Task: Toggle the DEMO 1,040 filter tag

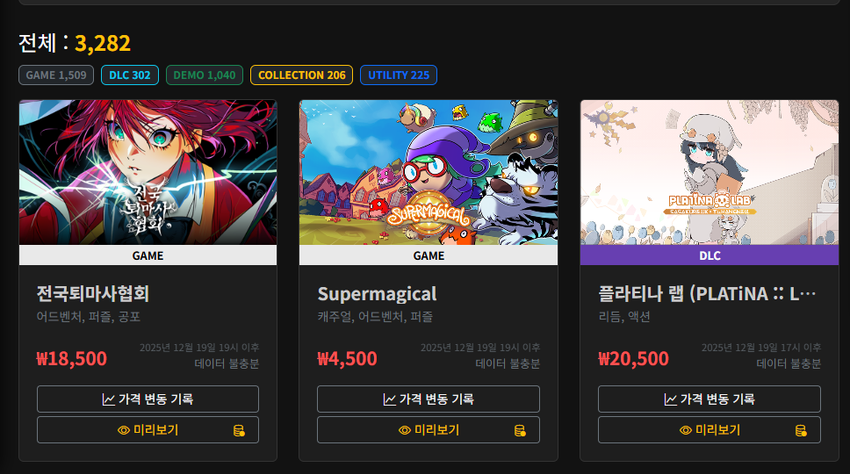Action: point(204,75)
